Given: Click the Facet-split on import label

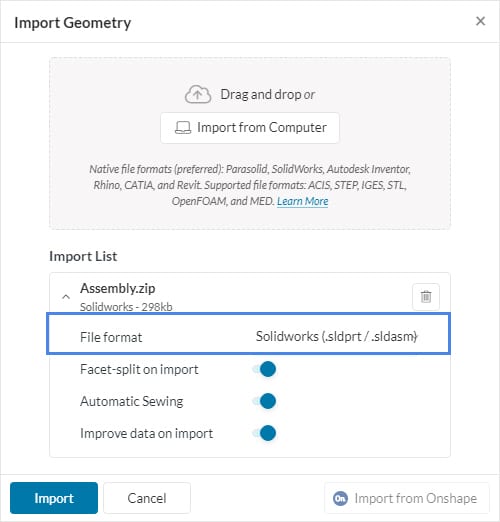Looking at the screenshot, I should point(139,369).
